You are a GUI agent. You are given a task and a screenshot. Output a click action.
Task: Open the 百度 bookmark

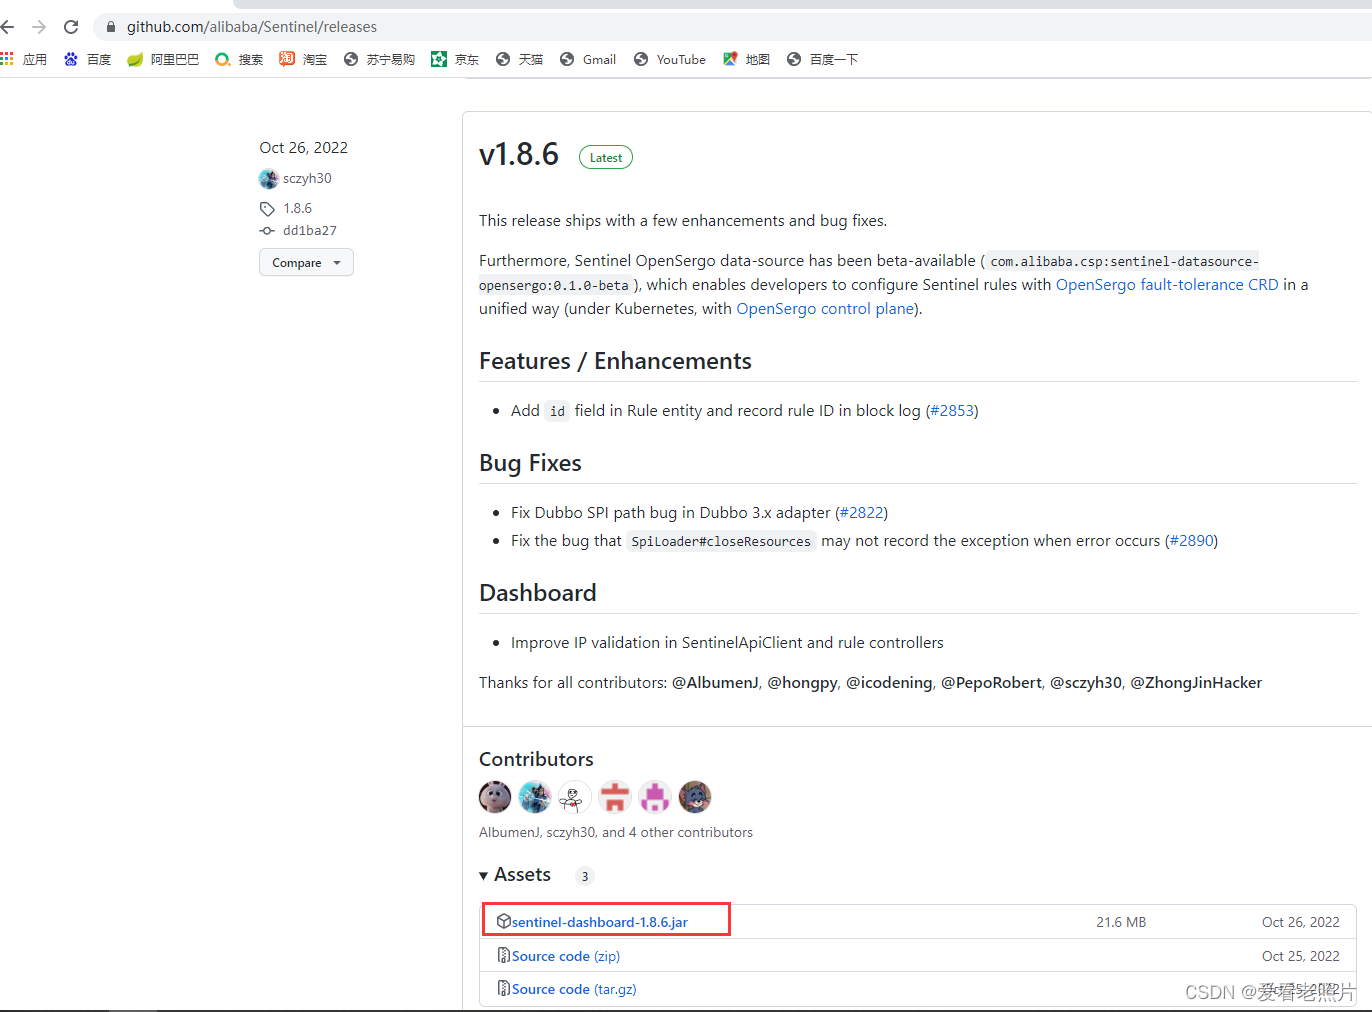(87, 60)
